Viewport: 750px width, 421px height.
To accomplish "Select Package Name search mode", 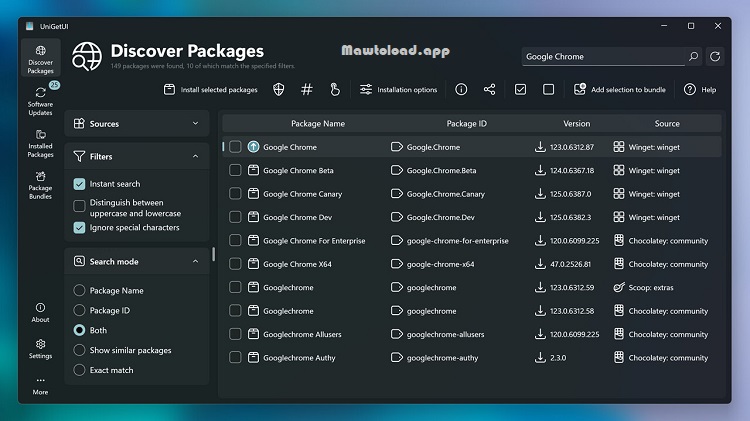I will coord(79,290).
